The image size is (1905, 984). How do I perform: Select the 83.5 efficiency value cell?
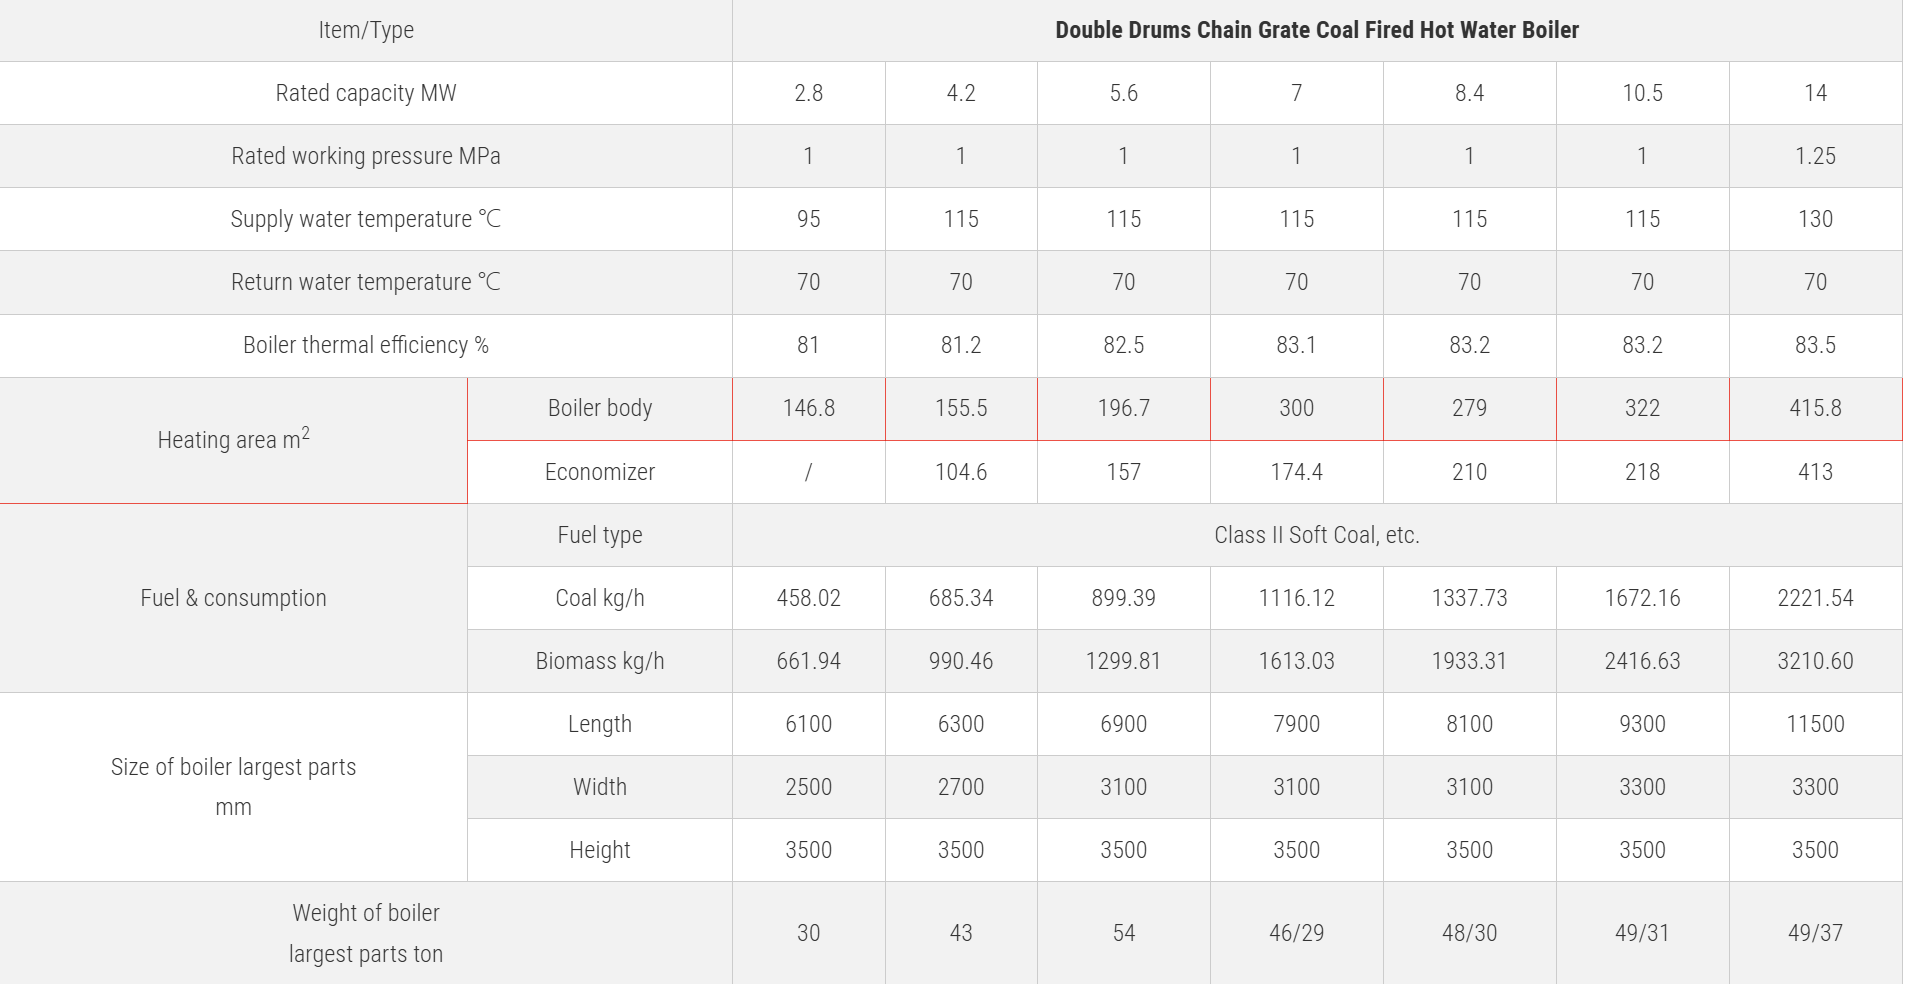[x=1815, y=345]
